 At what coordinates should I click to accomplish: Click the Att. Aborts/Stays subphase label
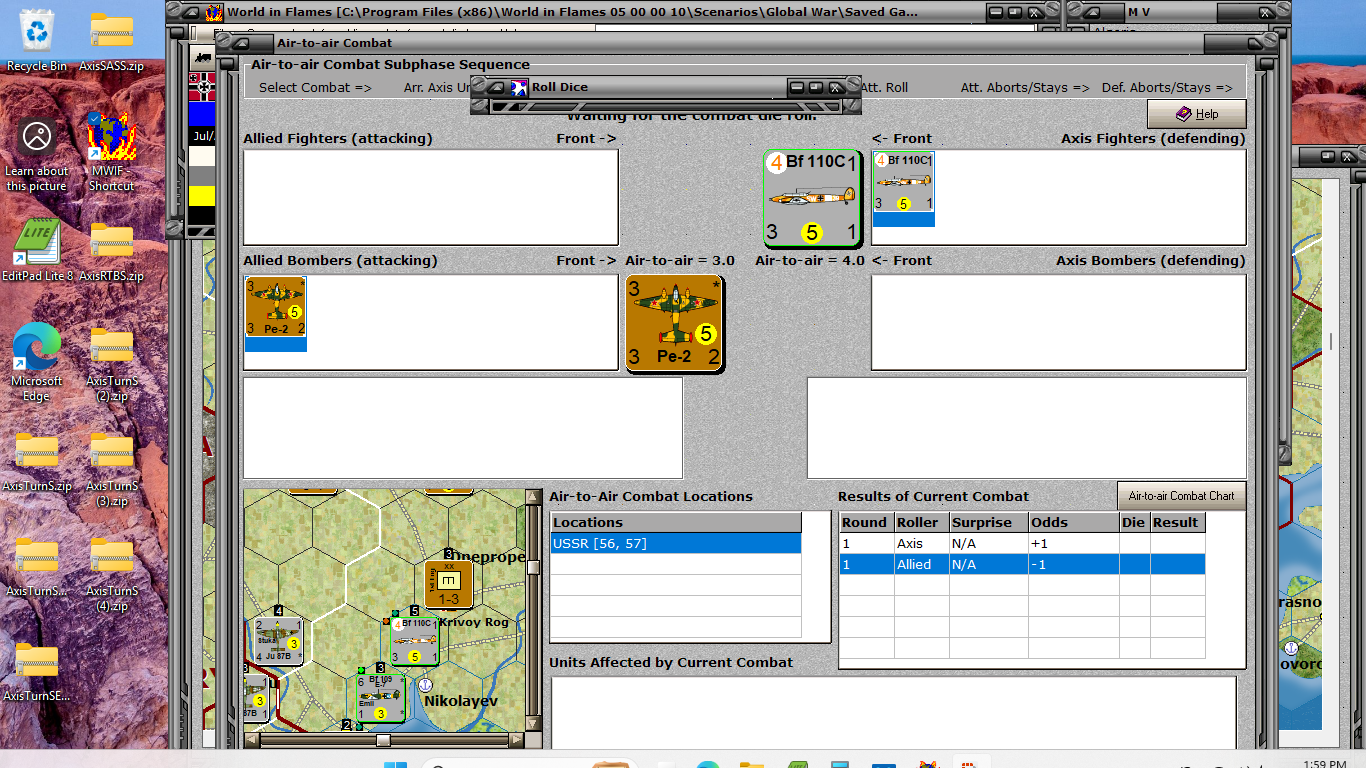(1025, 87)
